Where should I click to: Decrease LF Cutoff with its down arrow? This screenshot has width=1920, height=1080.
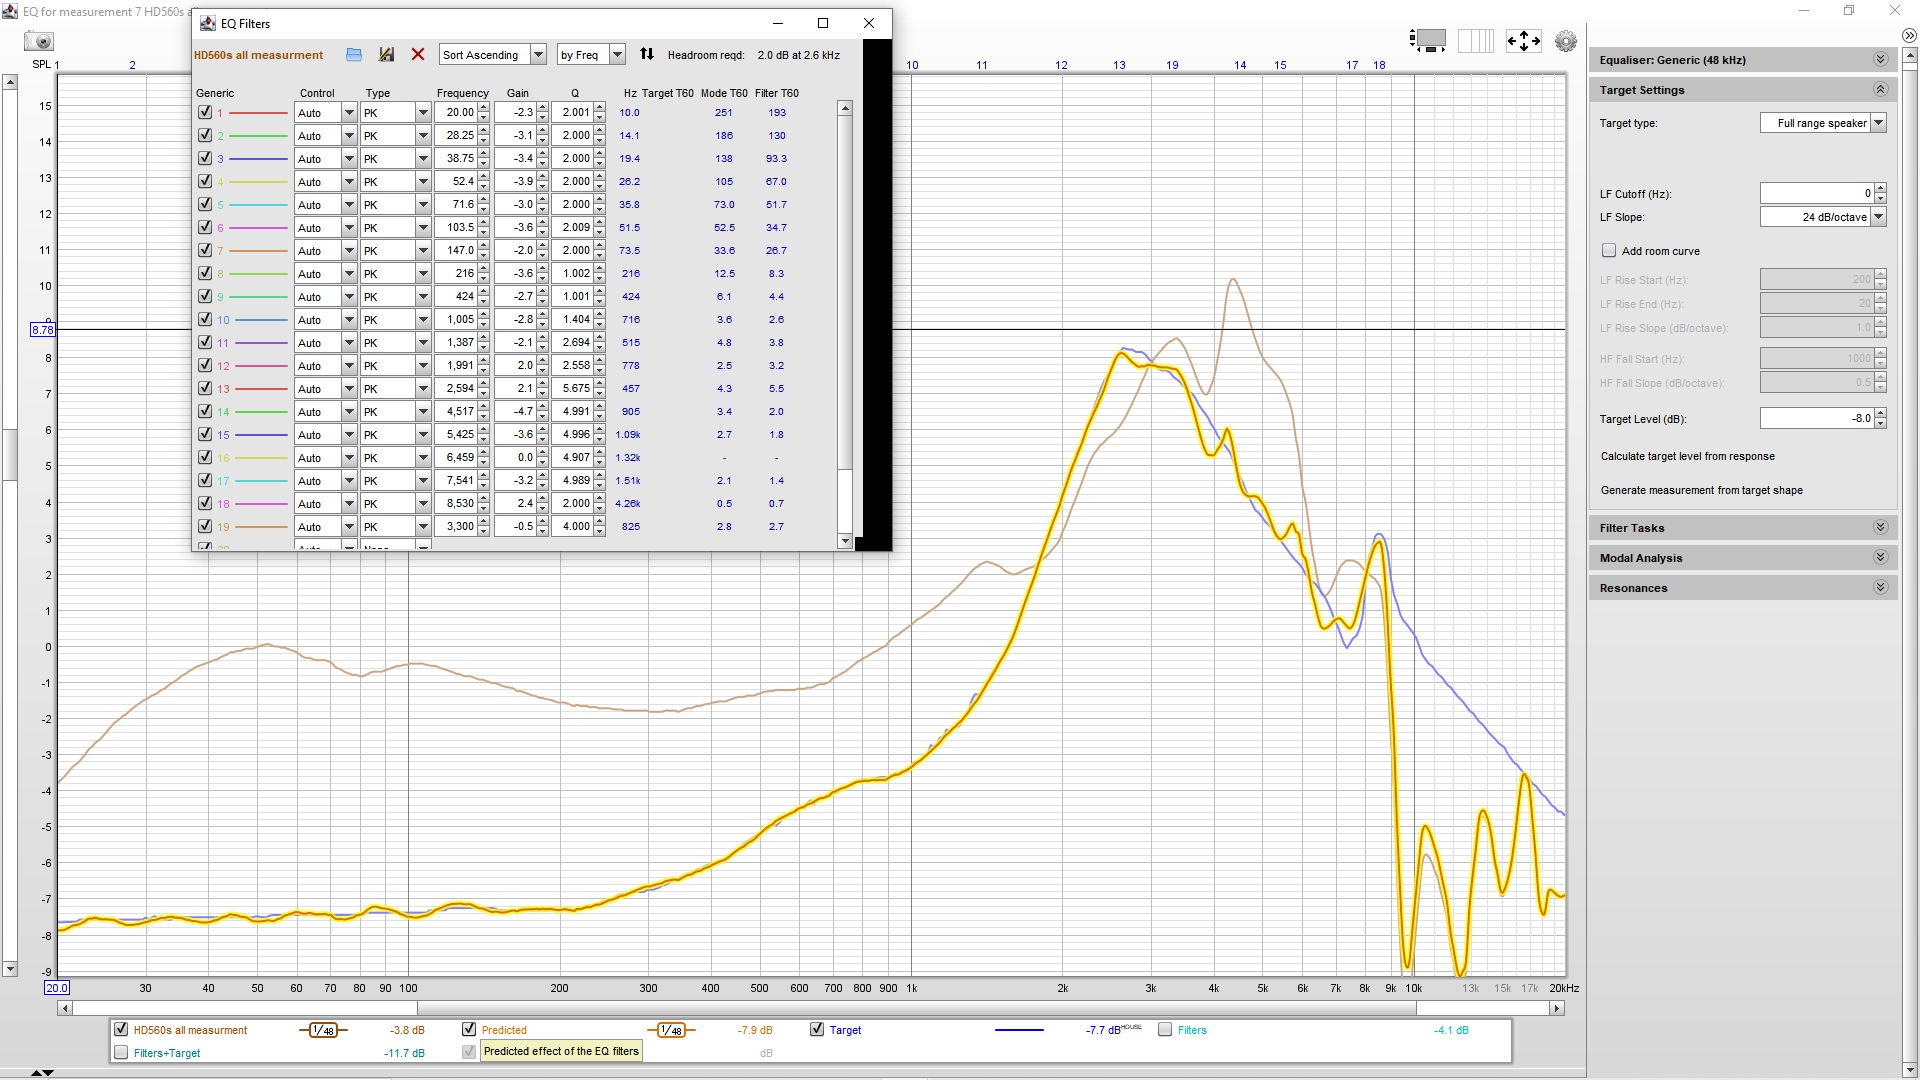(x=1881, y=199)
